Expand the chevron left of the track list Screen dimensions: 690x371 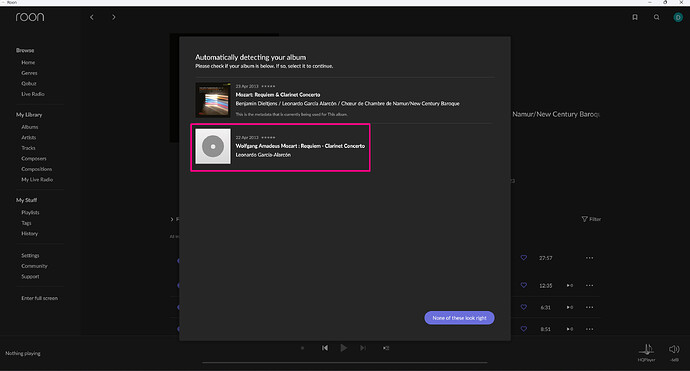point(172,219)
